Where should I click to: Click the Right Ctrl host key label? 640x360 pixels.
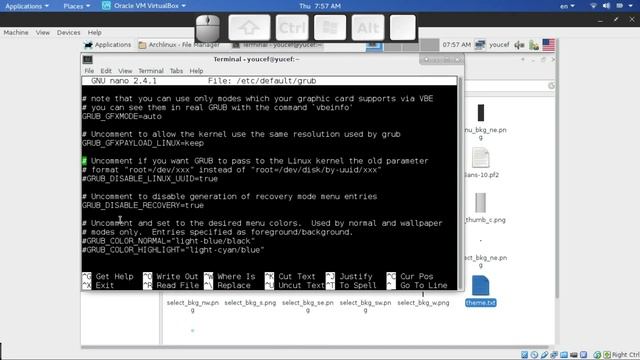click(626, 355)
